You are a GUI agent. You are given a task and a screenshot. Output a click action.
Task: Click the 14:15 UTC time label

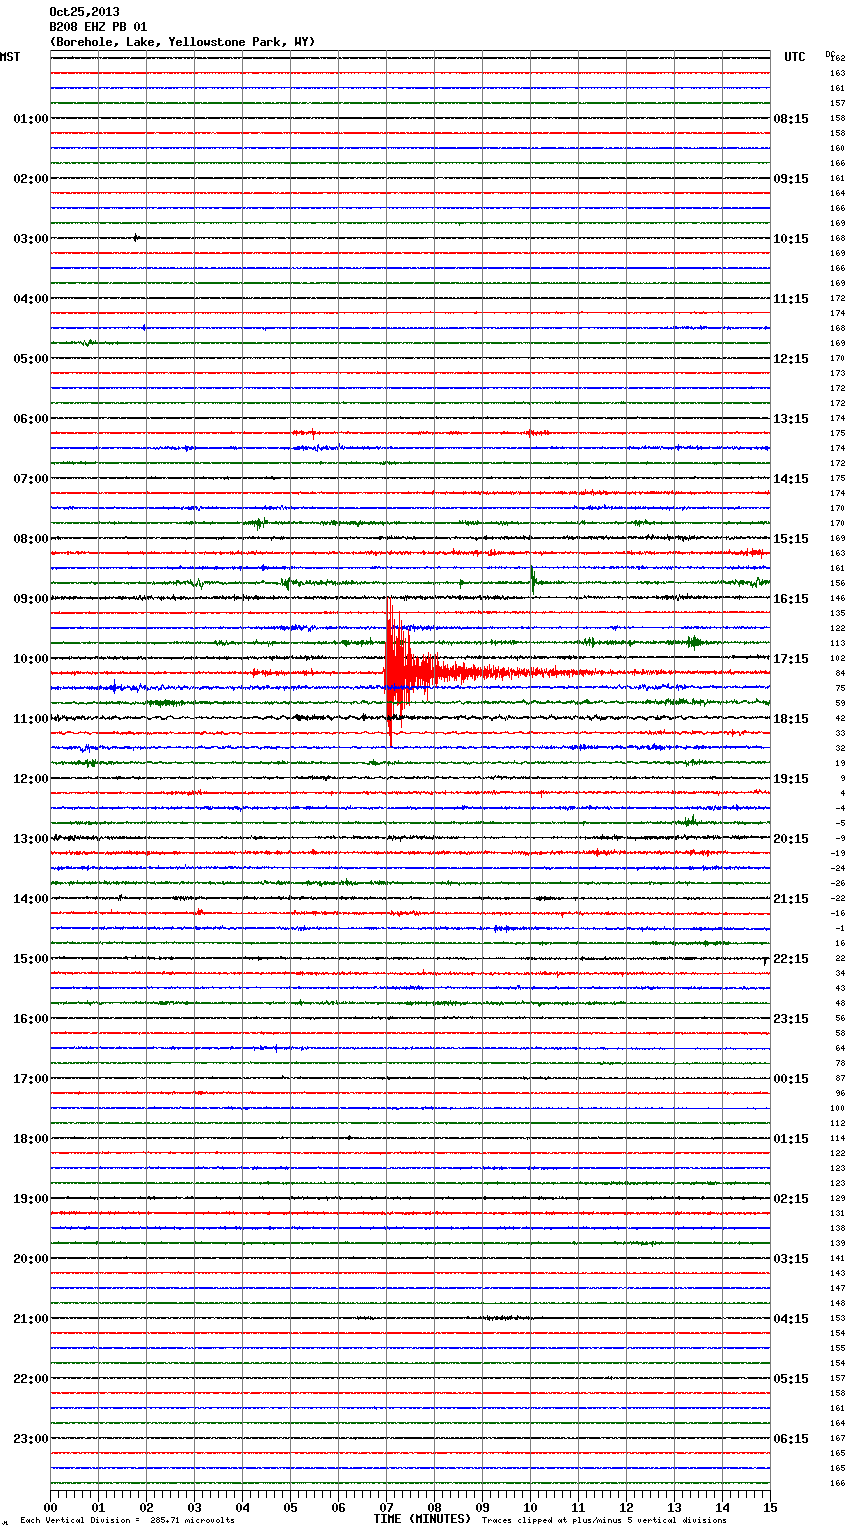click(791, 479)
